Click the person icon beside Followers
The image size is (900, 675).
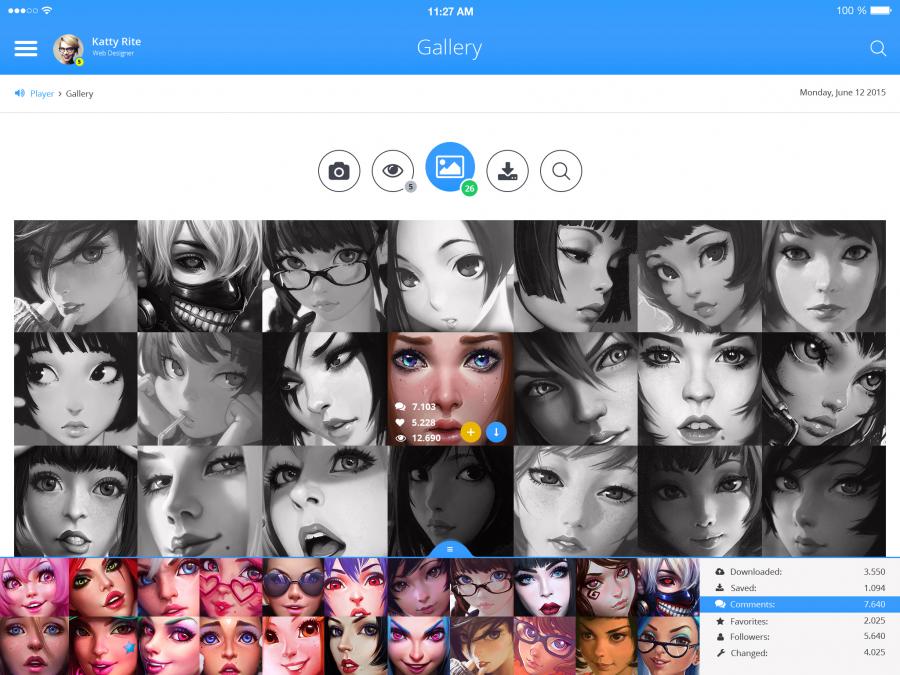pos(720,637)
